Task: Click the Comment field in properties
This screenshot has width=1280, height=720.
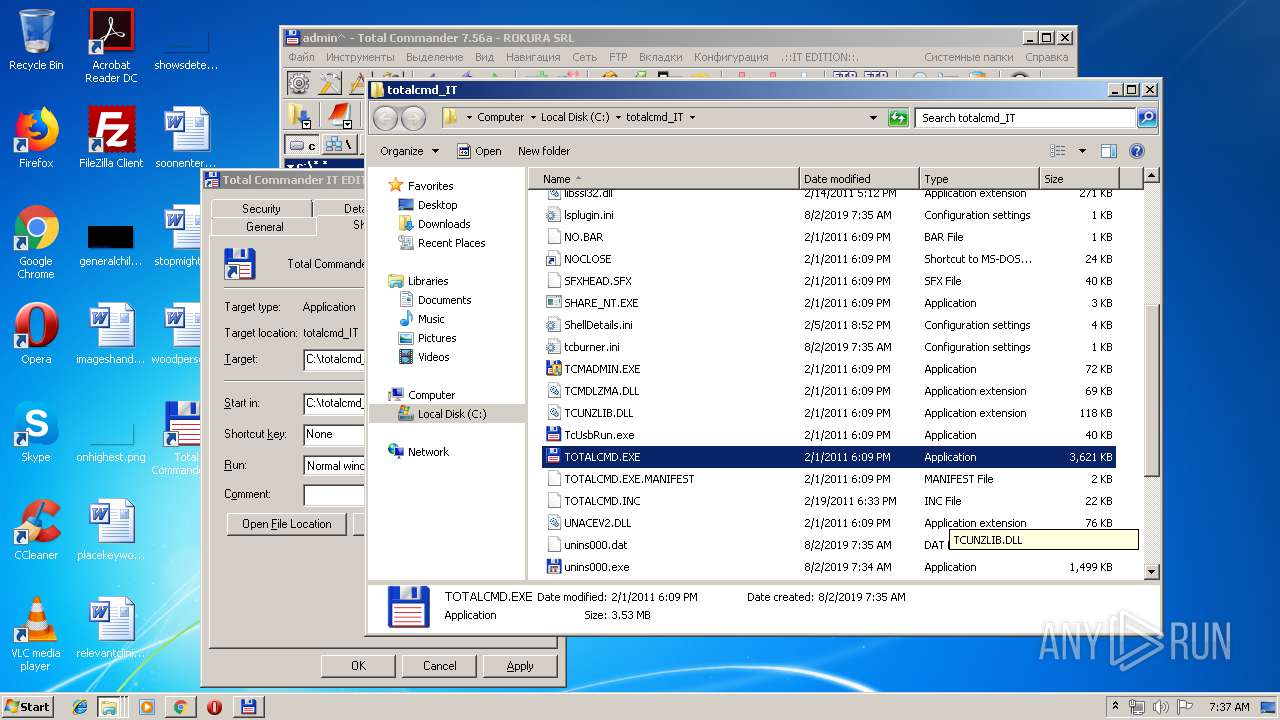Action: click(334, 495)
